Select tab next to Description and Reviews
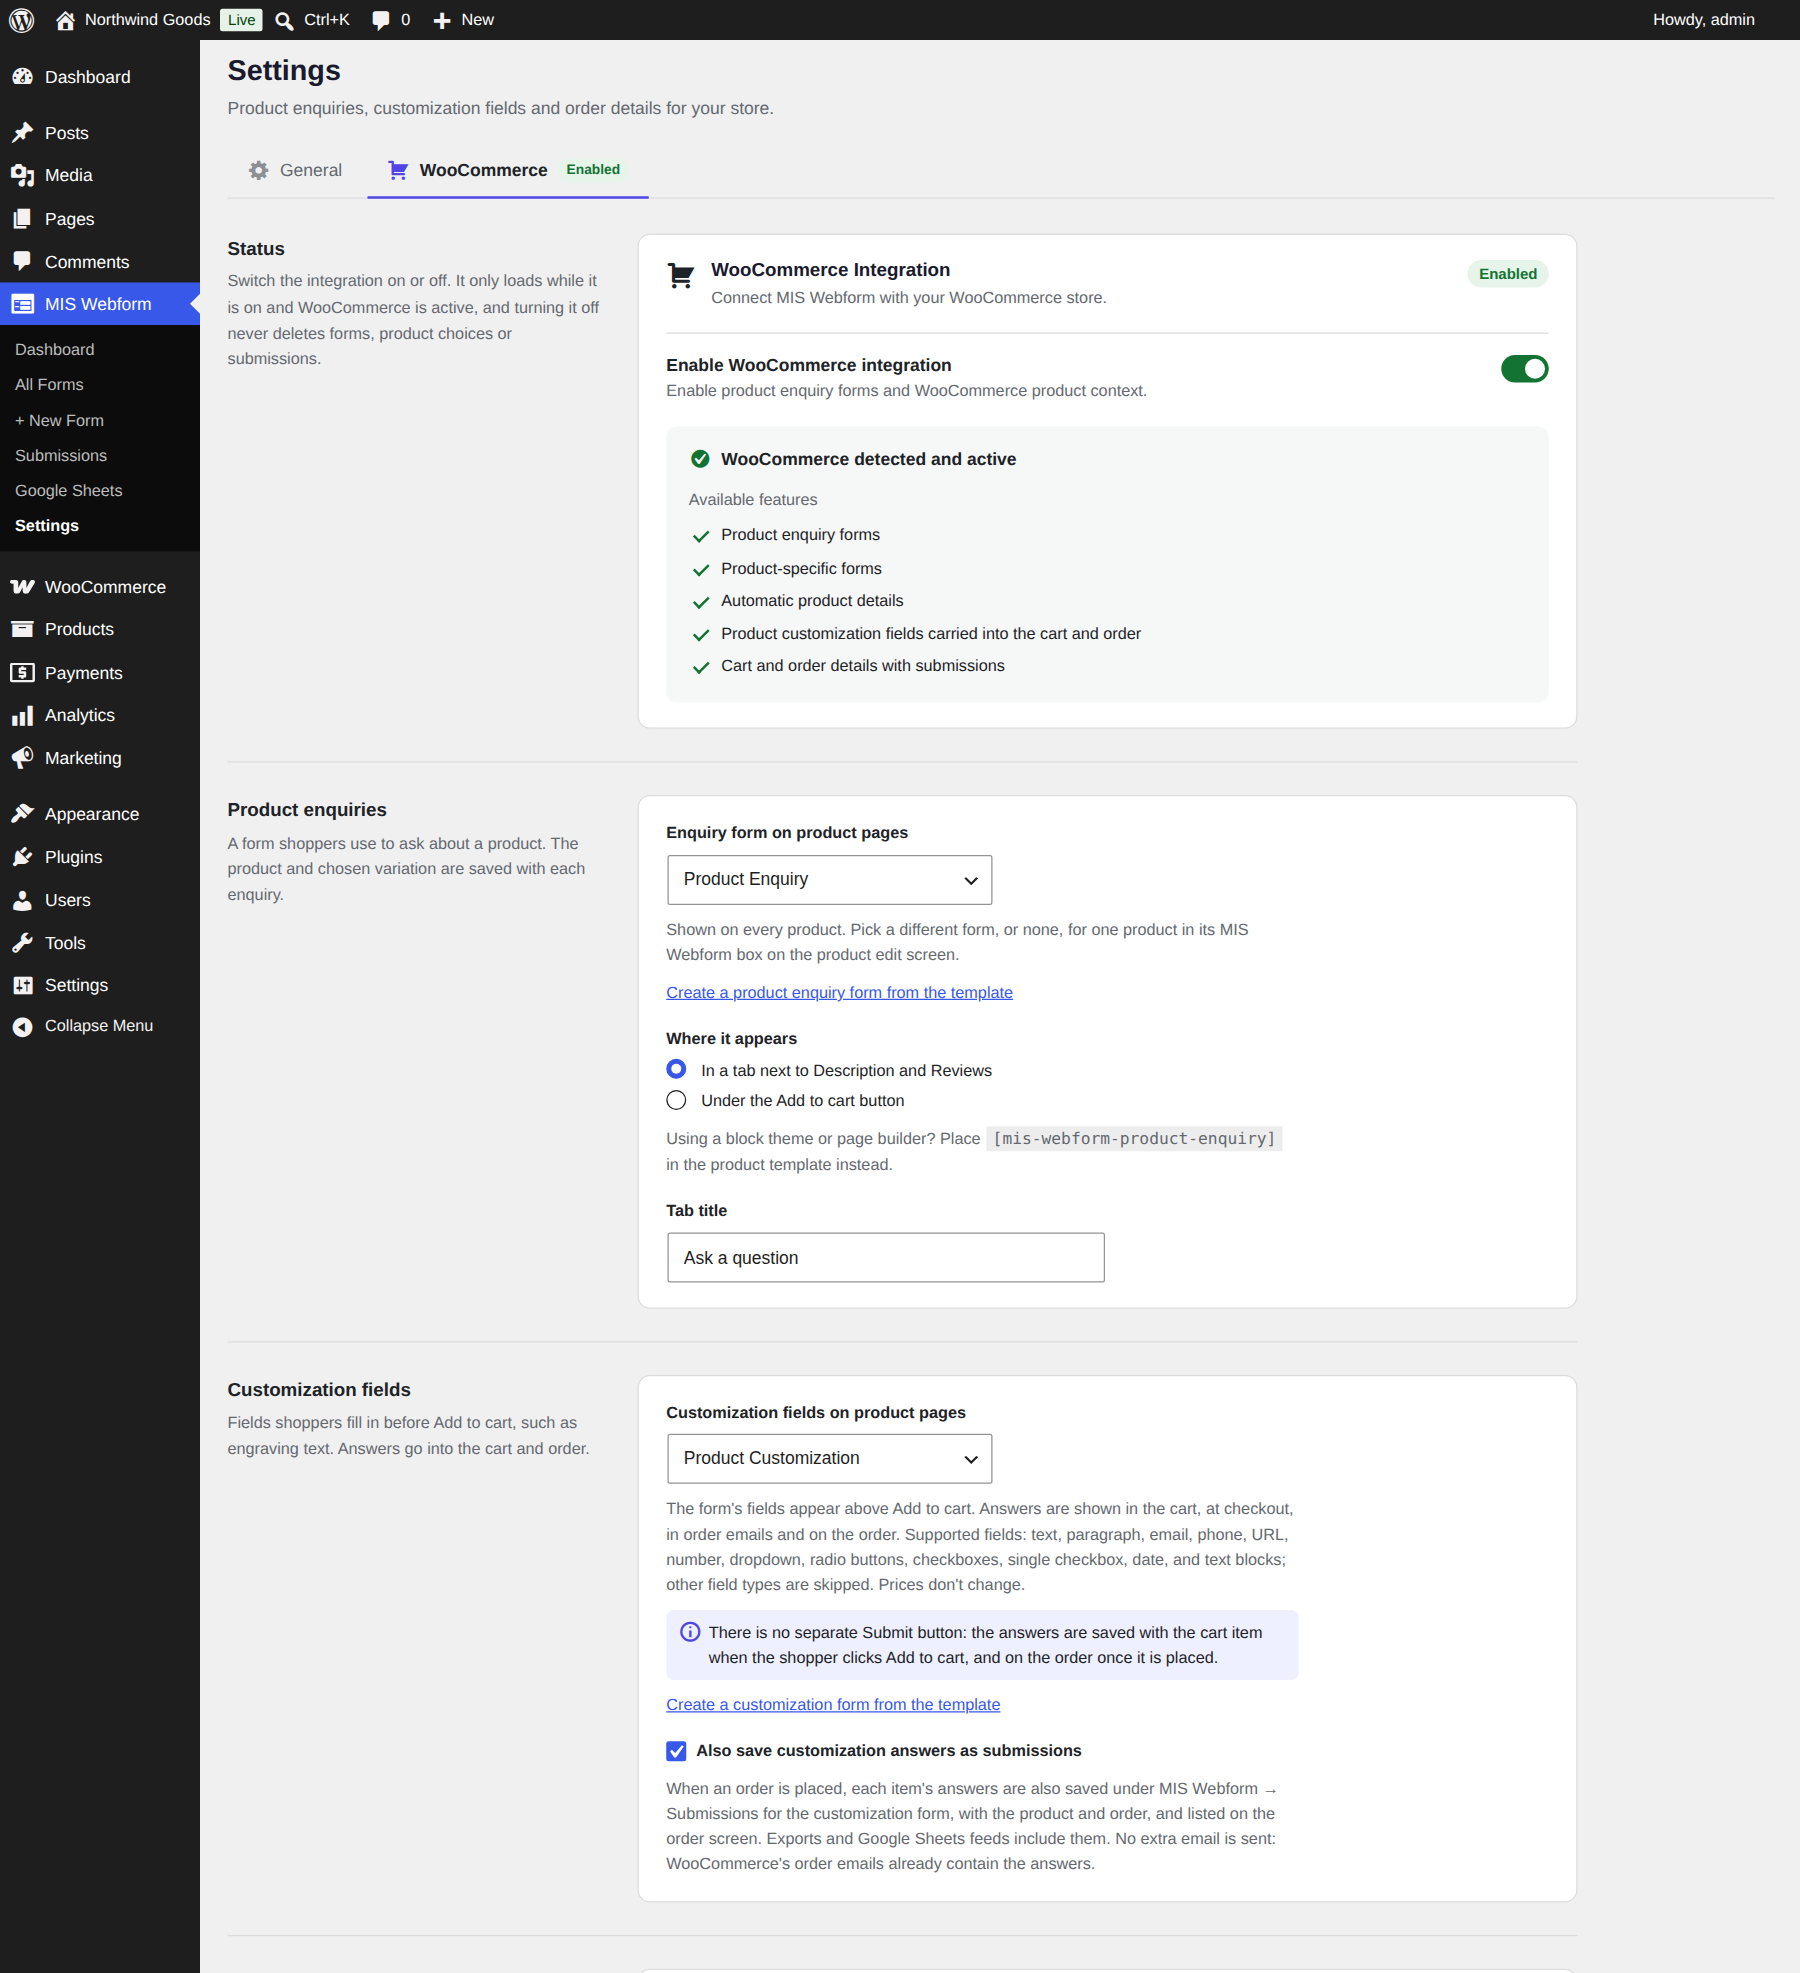This screenshot has height=1973, width=1800. tap(676, 1069)
